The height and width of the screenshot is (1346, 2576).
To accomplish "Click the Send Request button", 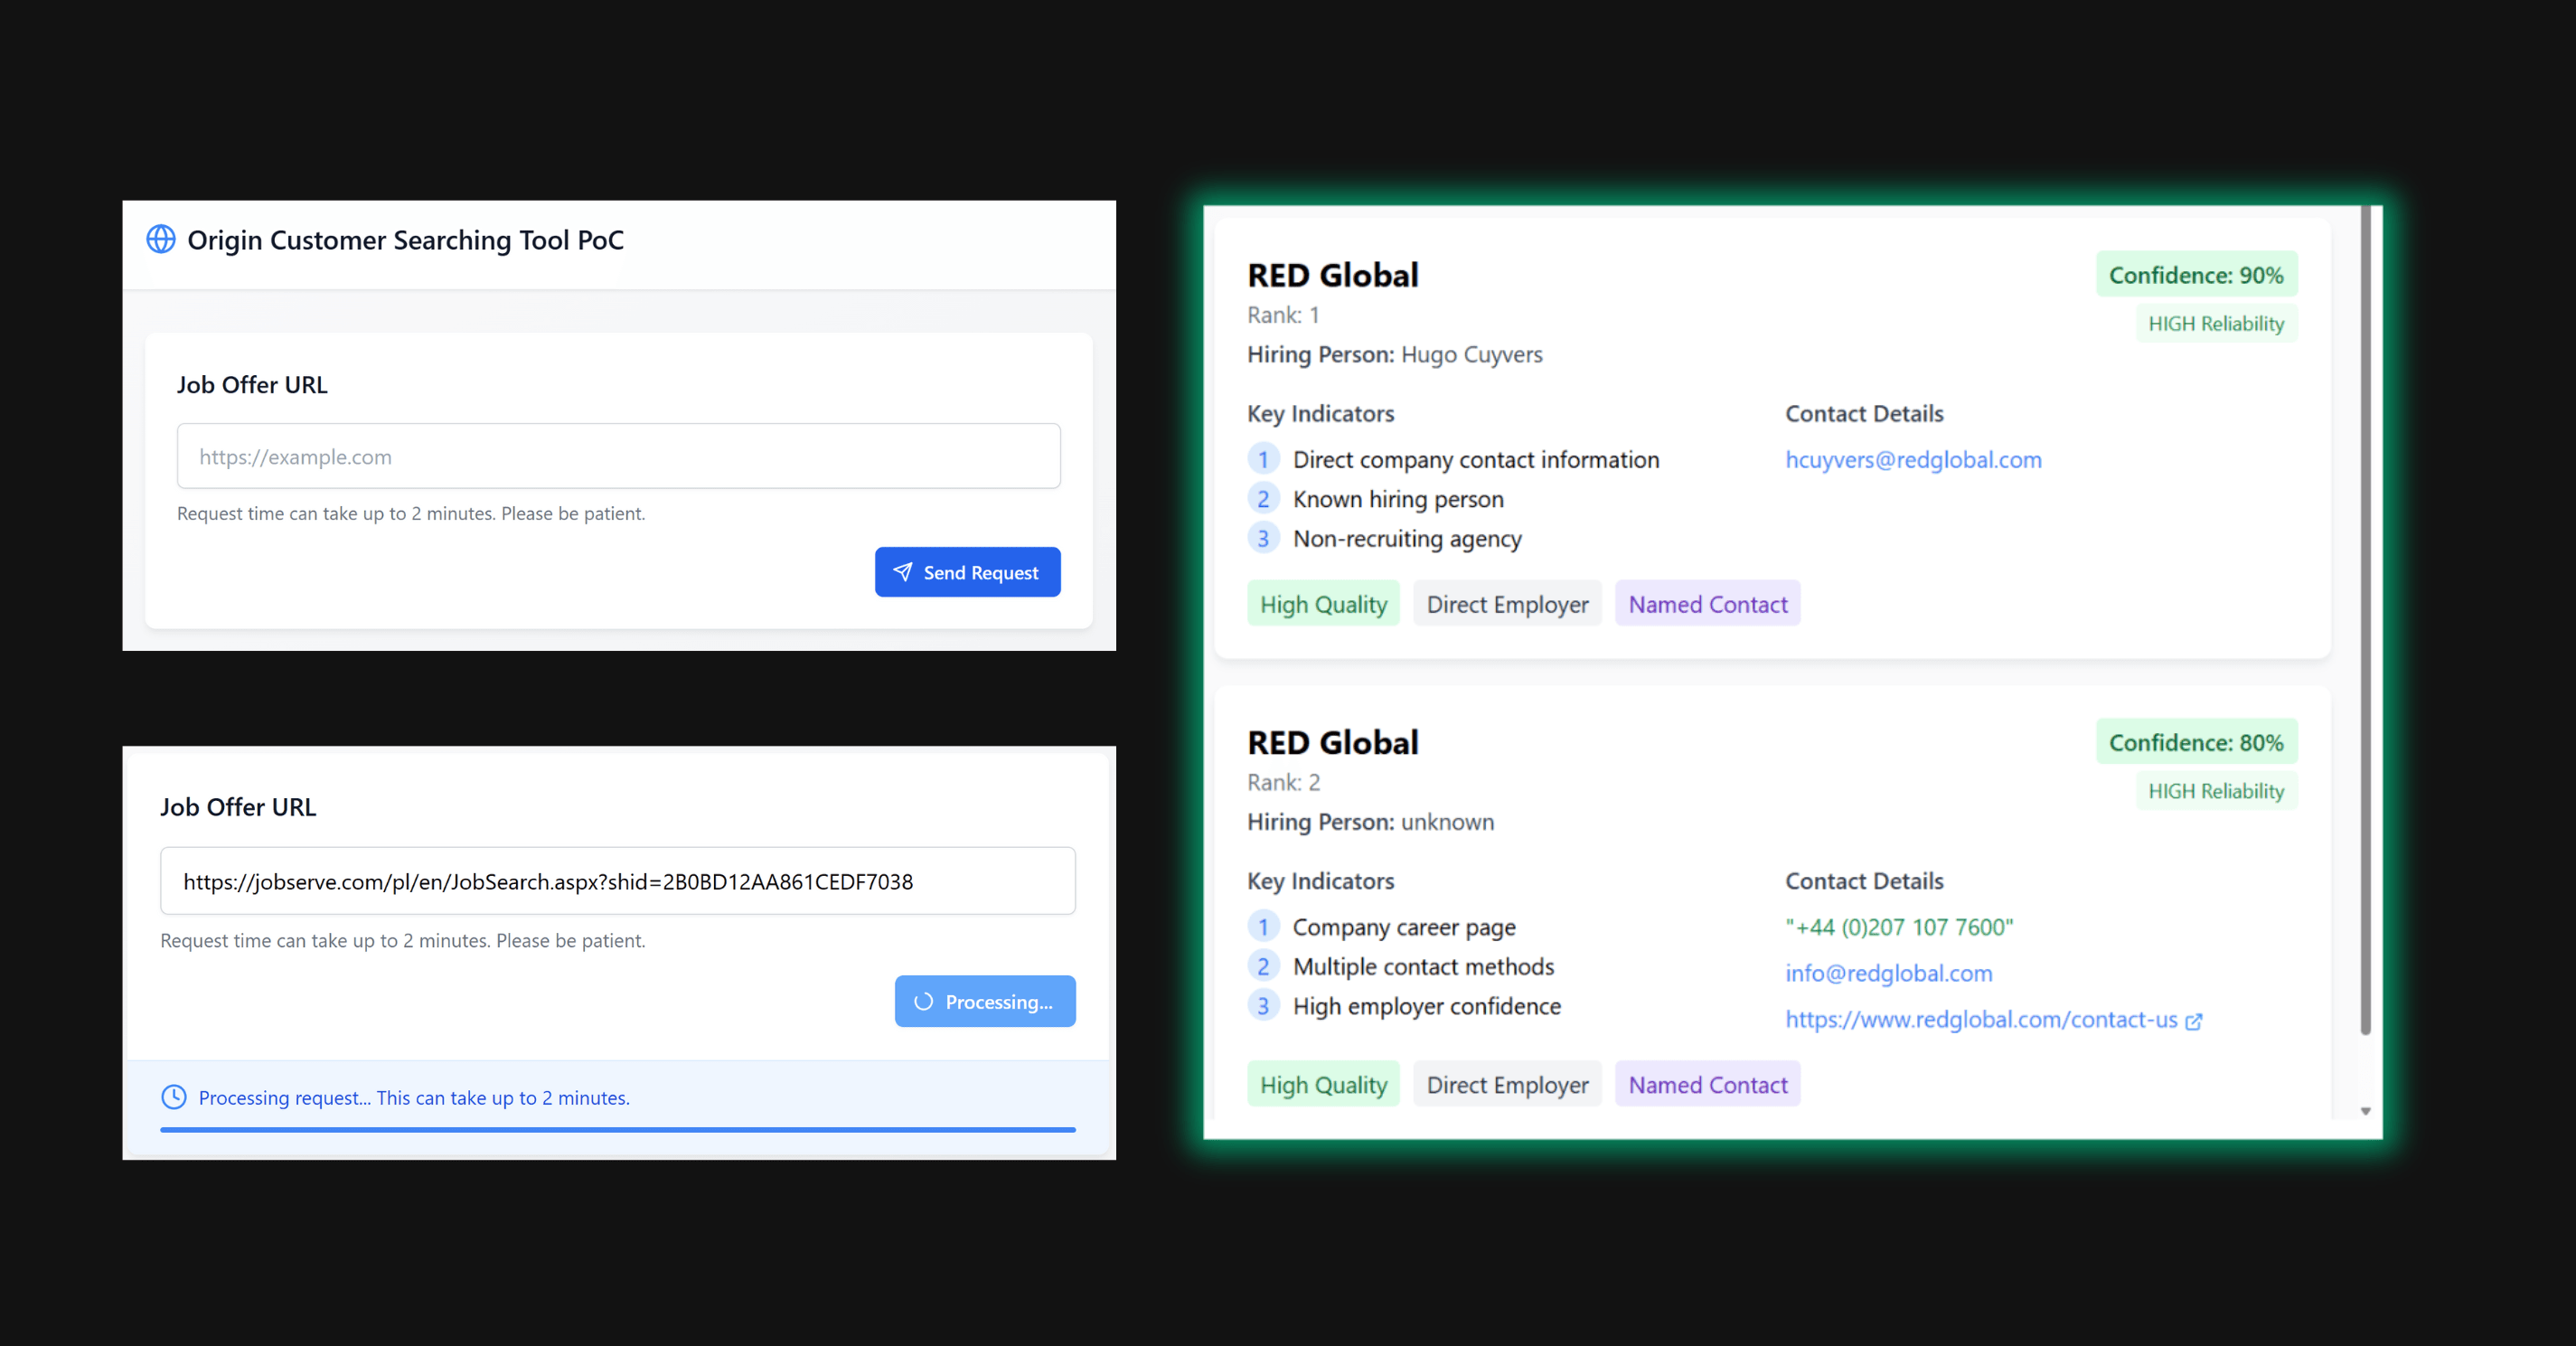I will 967,572.
